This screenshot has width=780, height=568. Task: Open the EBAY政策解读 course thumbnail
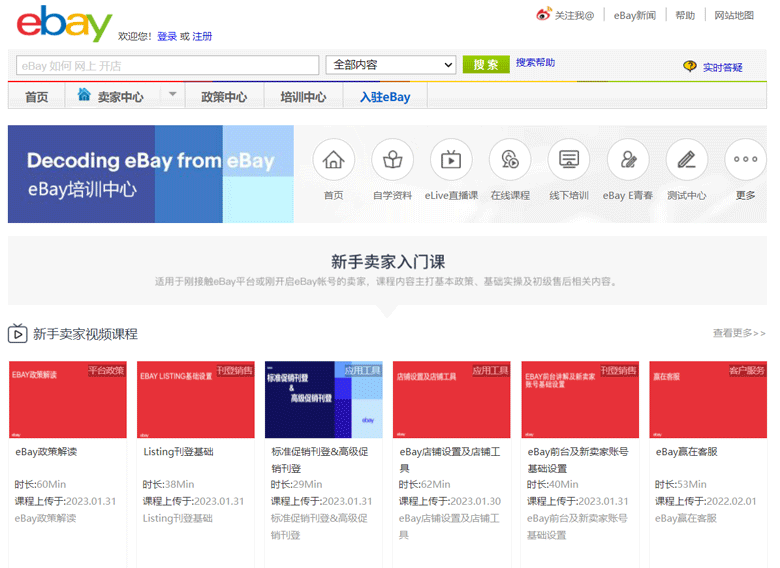coord(68,400)
